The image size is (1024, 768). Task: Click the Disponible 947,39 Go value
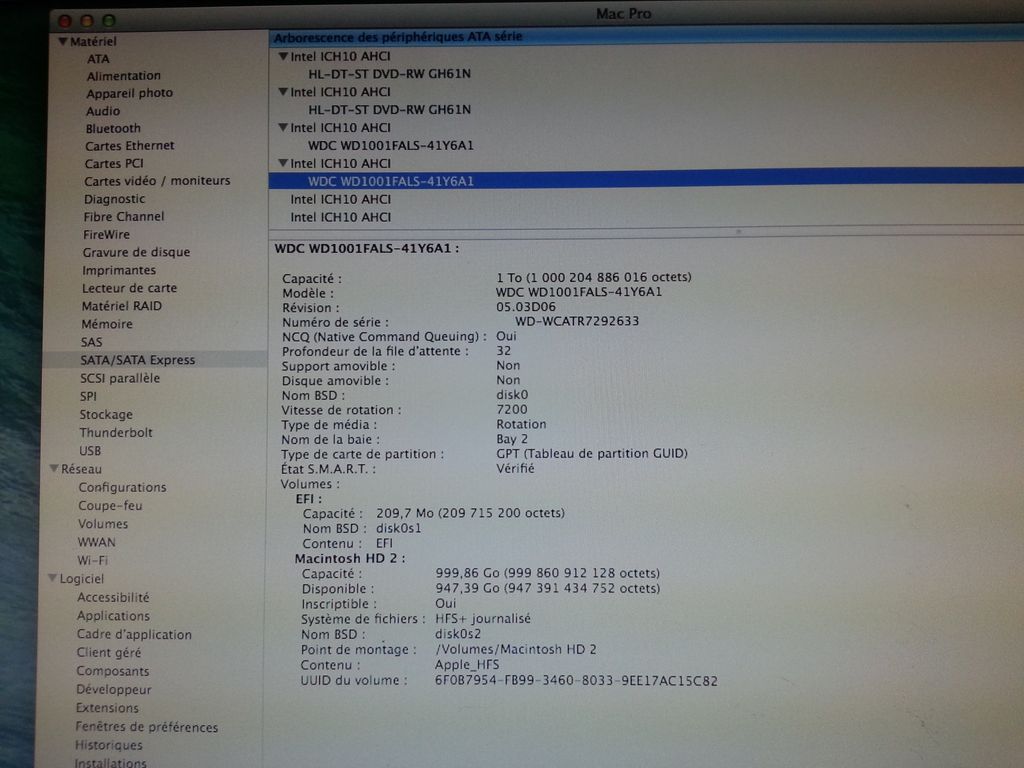tap(547, 588)
